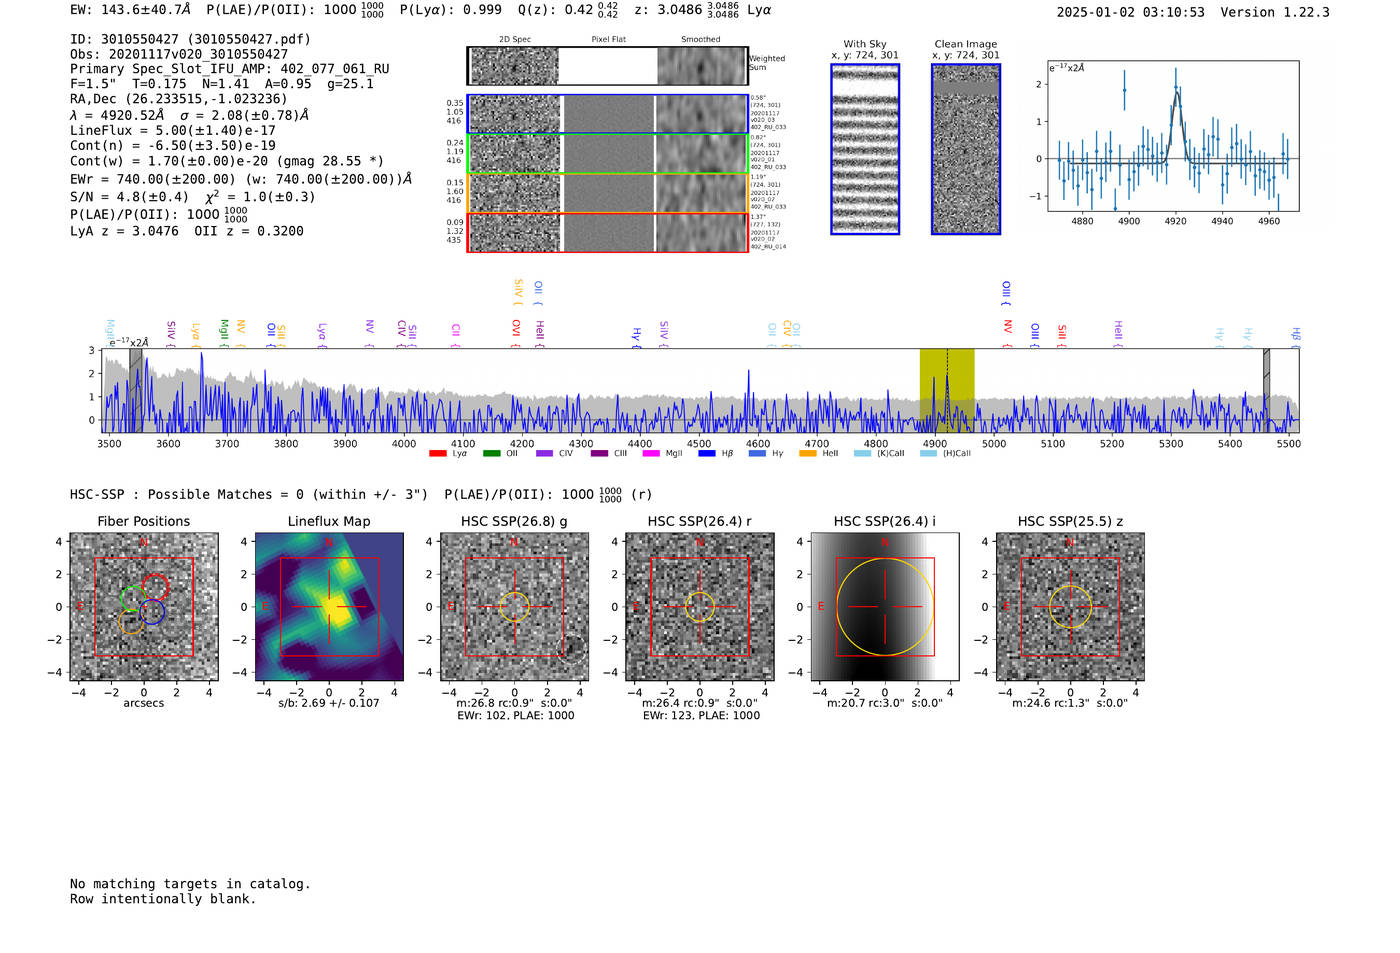
Task: Click the green fiber circle in Fiber Positions
Action: point(133,598)
